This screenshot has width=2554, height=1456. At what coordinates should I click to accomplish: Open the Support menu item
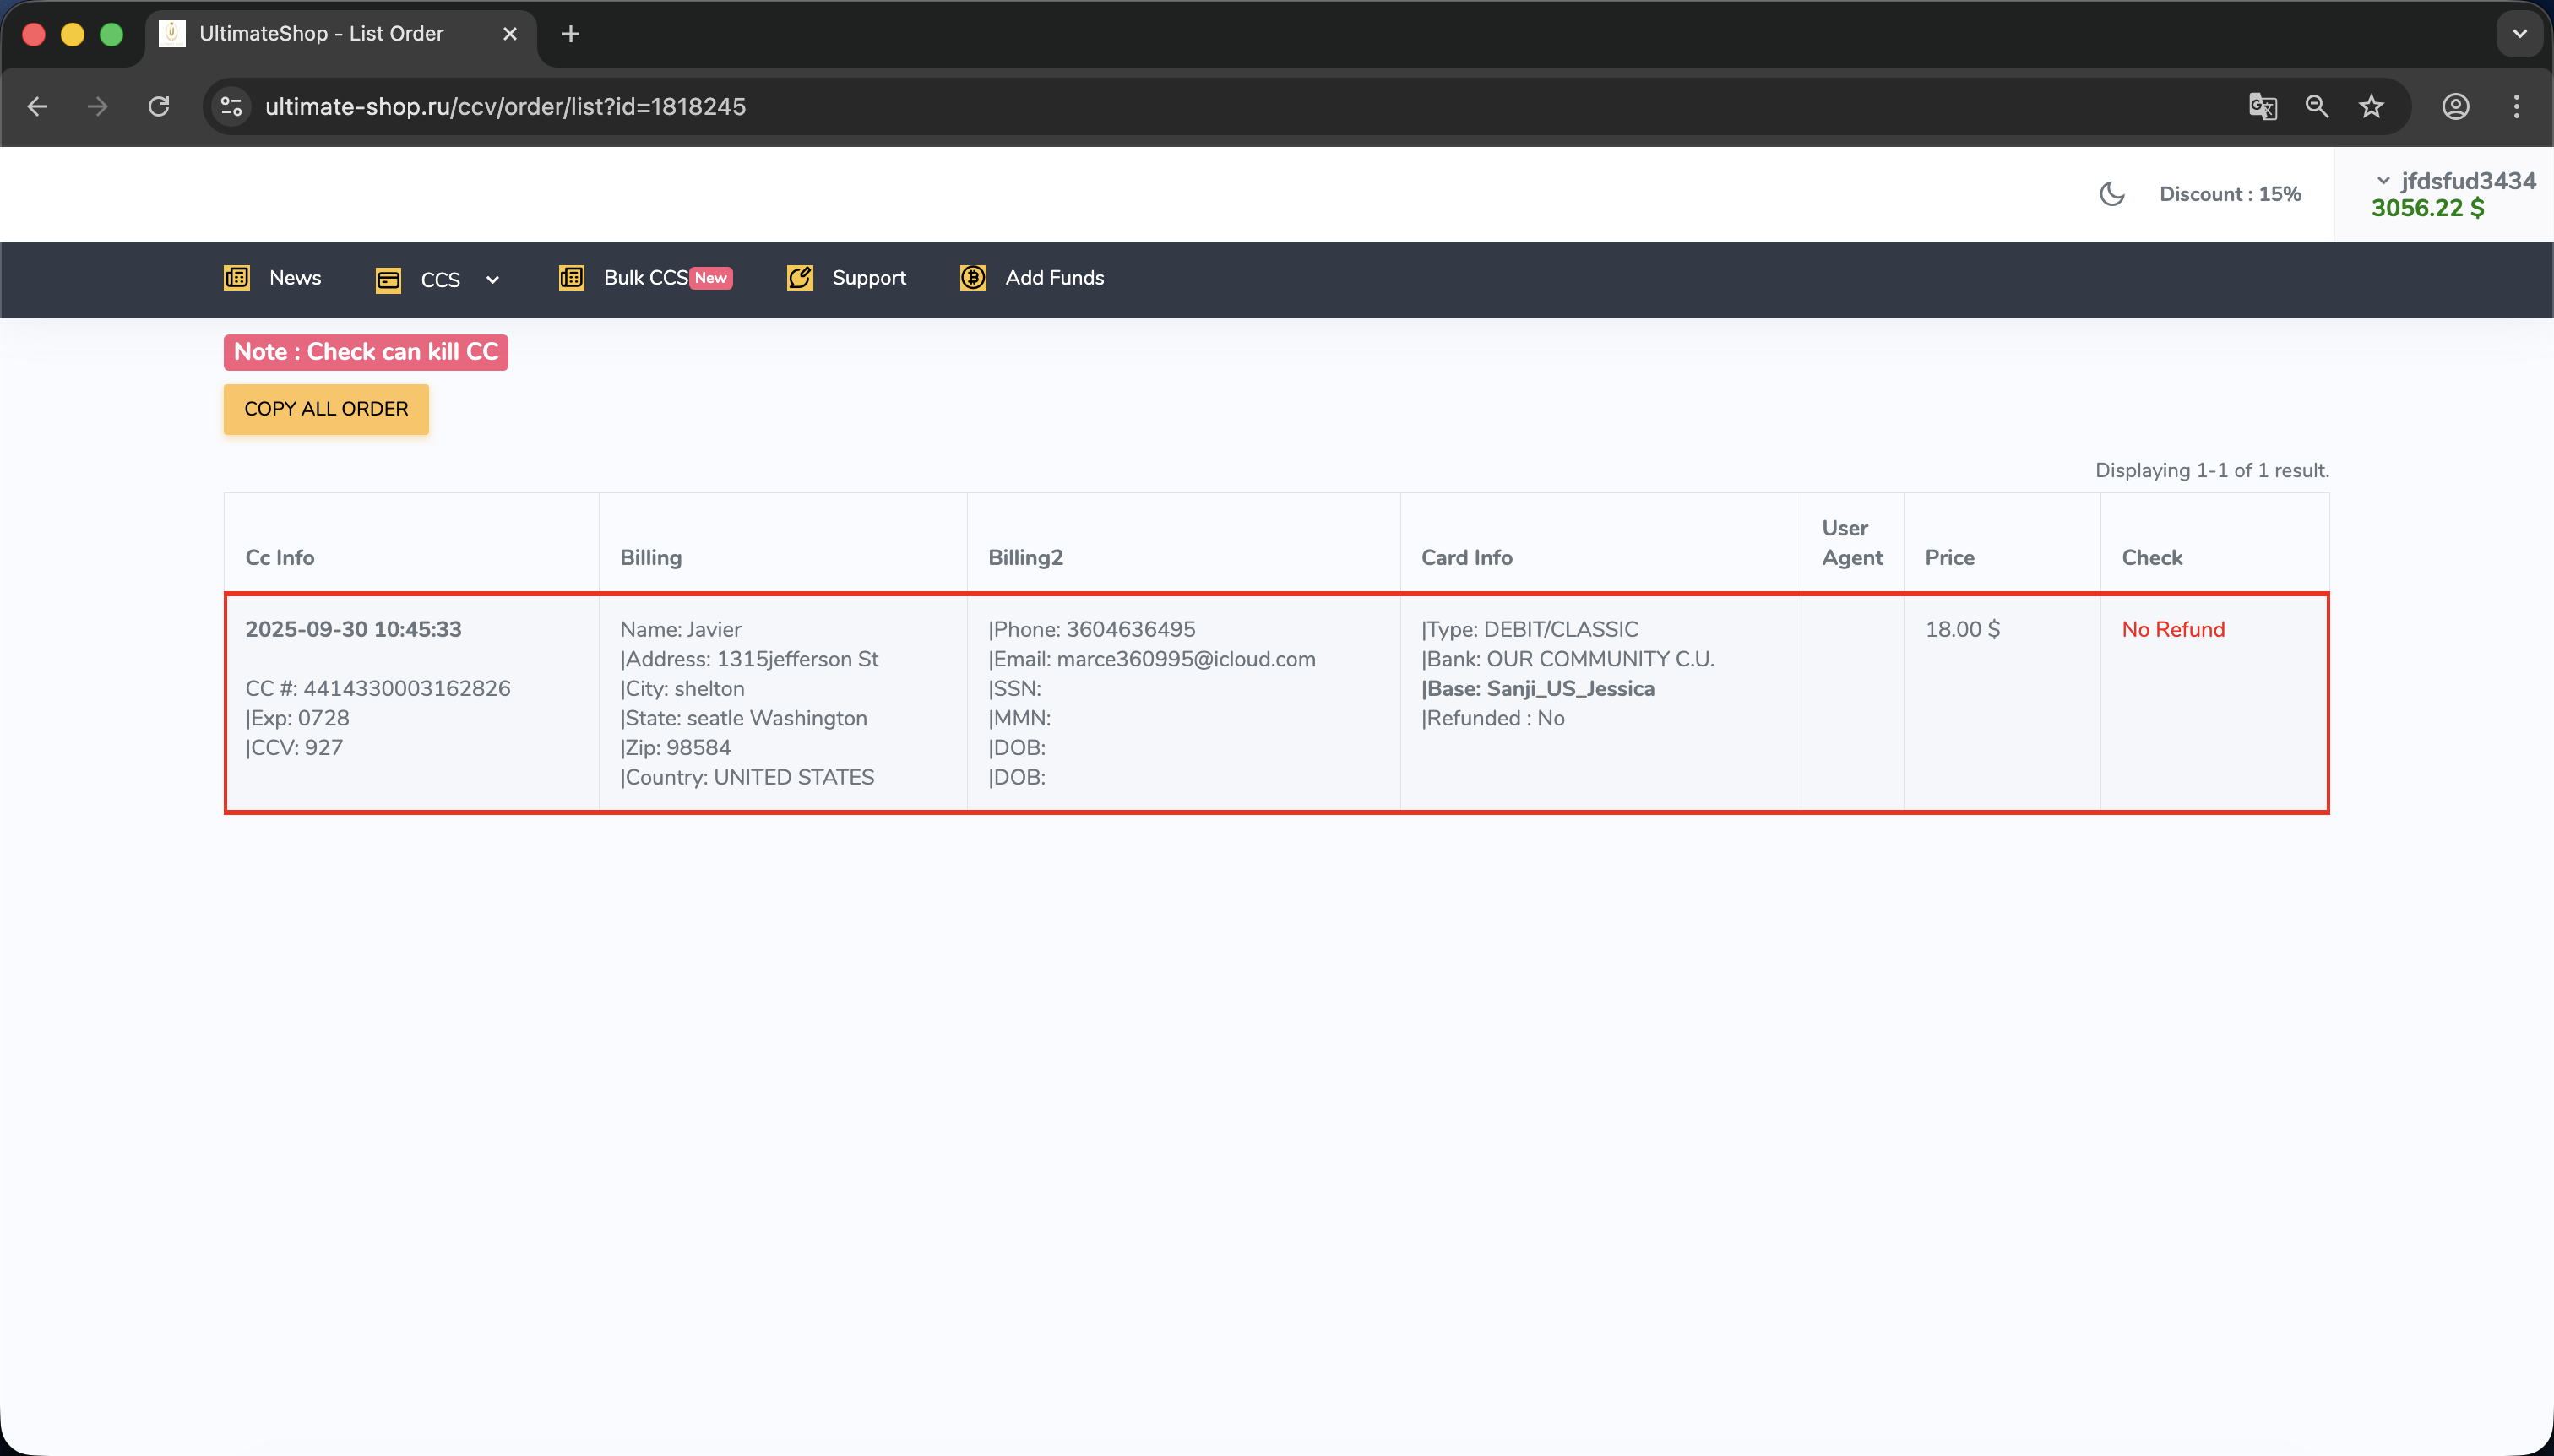click(x=846, y=278)
